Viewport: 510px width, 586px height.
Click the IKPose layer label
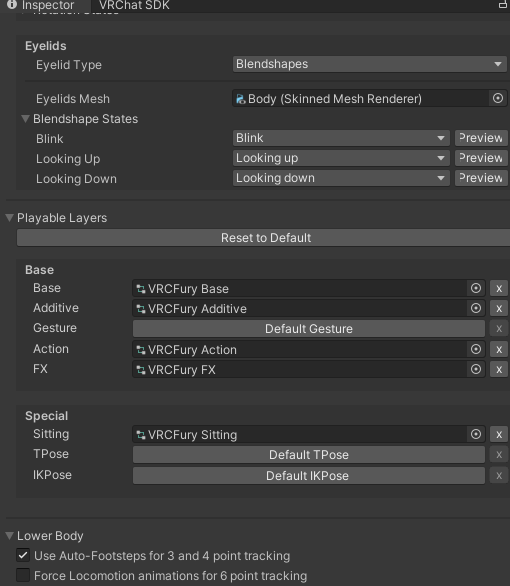(52, 475)
